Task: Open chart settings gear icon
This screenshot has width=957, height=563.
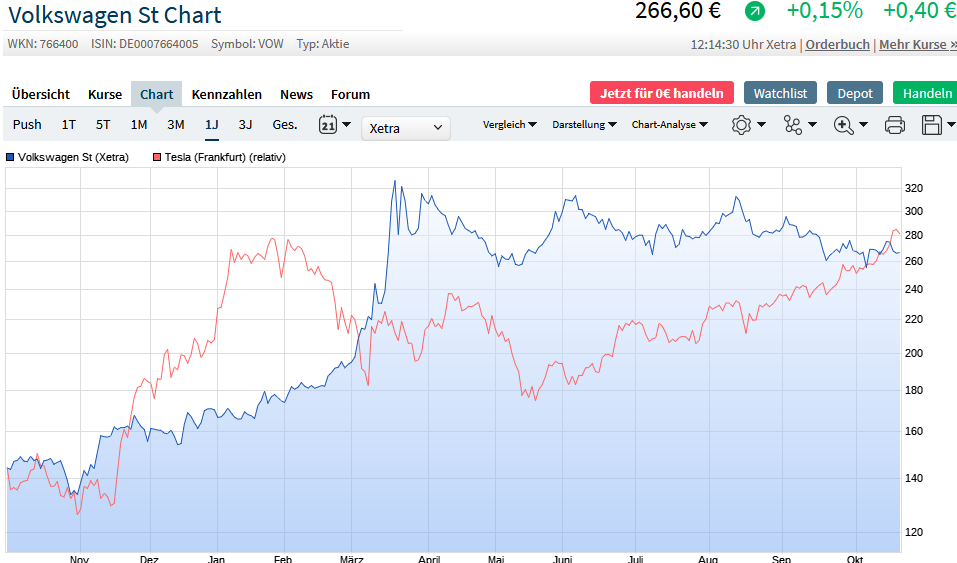Action: 741,125
